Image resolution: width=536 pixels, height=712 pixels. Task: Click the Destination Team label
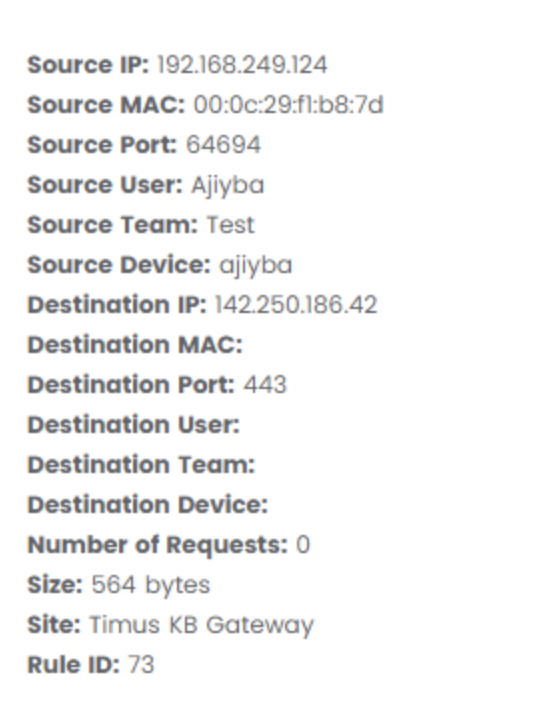pyautogui.click(x=141, y=465)
